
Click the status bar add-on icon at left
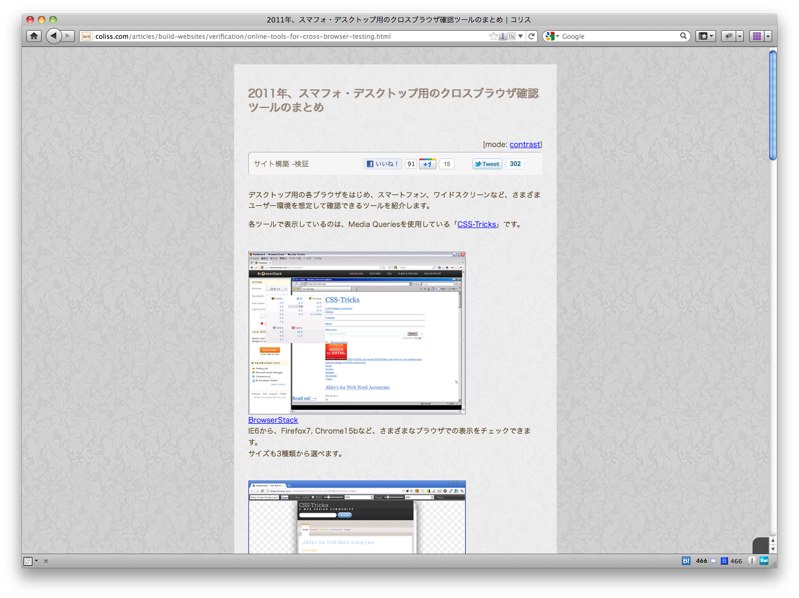30,561
